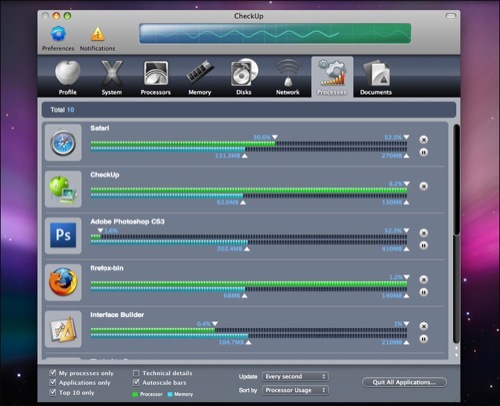Open the Sort by dropdown

coord(295,390)
